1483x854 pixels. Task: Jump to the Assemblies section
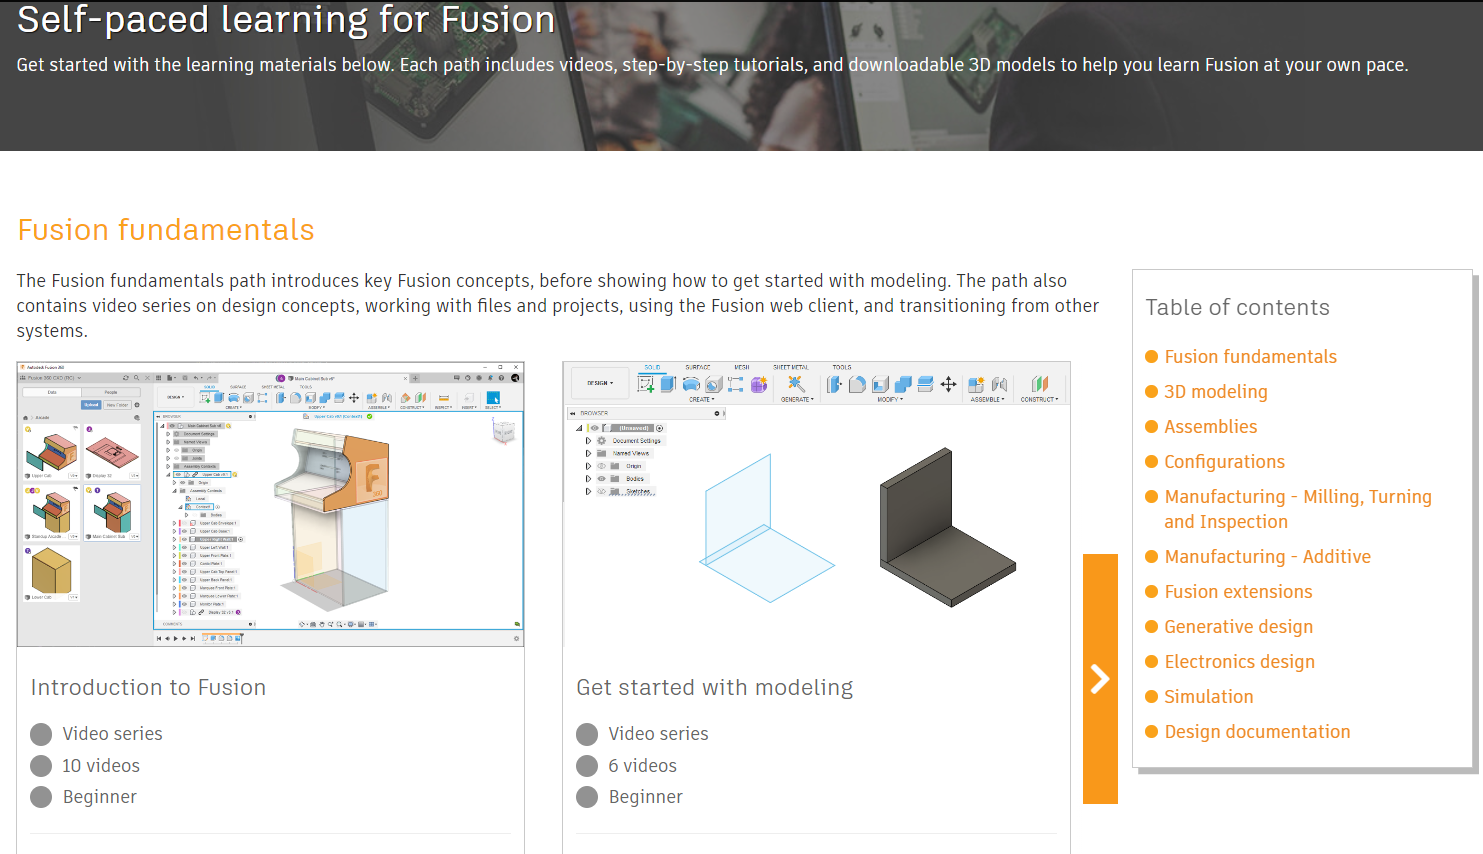coord(1210,427)
